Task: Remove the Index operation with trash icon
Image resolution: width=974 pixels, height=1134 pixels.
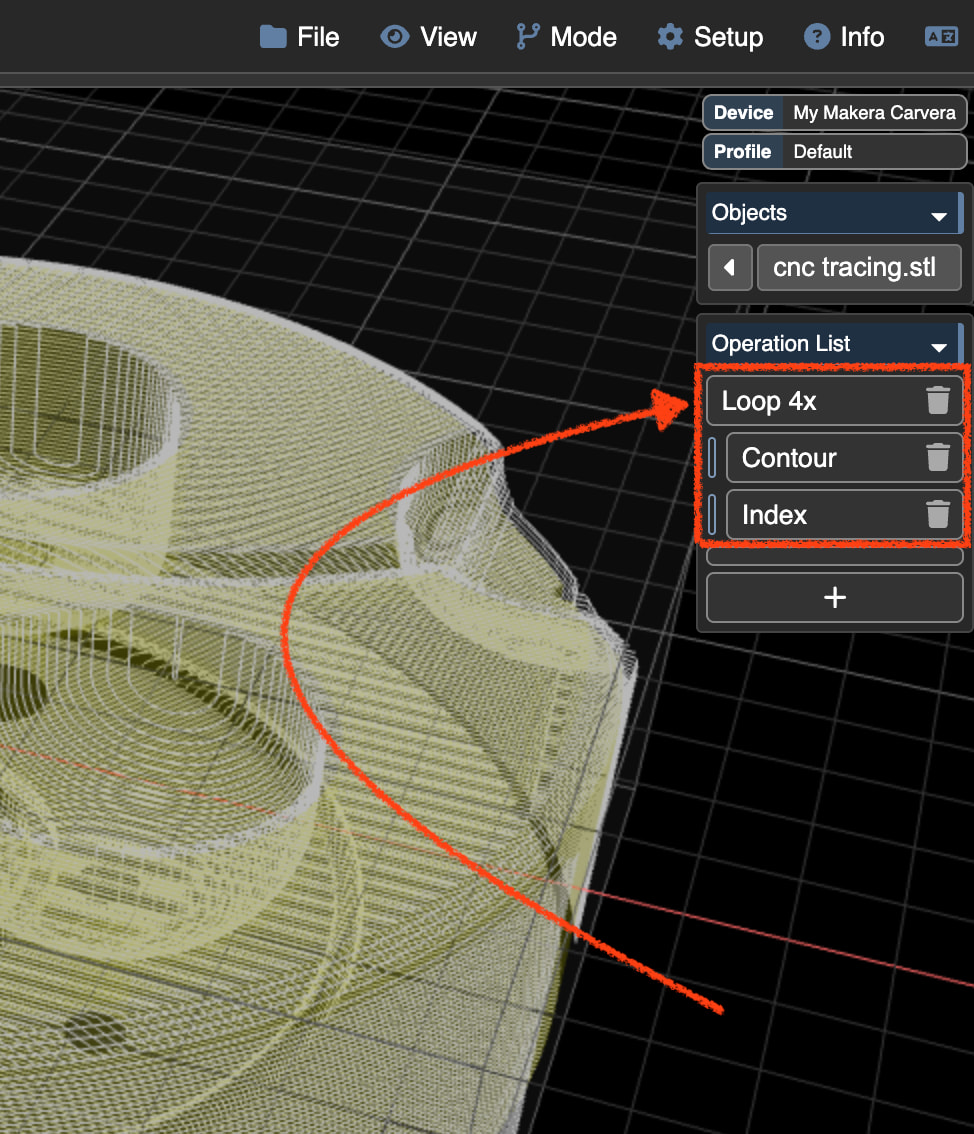Action: tap(937, 515)
